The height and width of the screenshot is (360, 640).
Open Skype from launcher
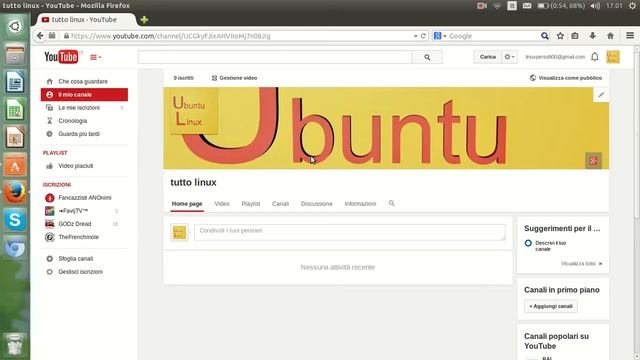click(15, 220)
